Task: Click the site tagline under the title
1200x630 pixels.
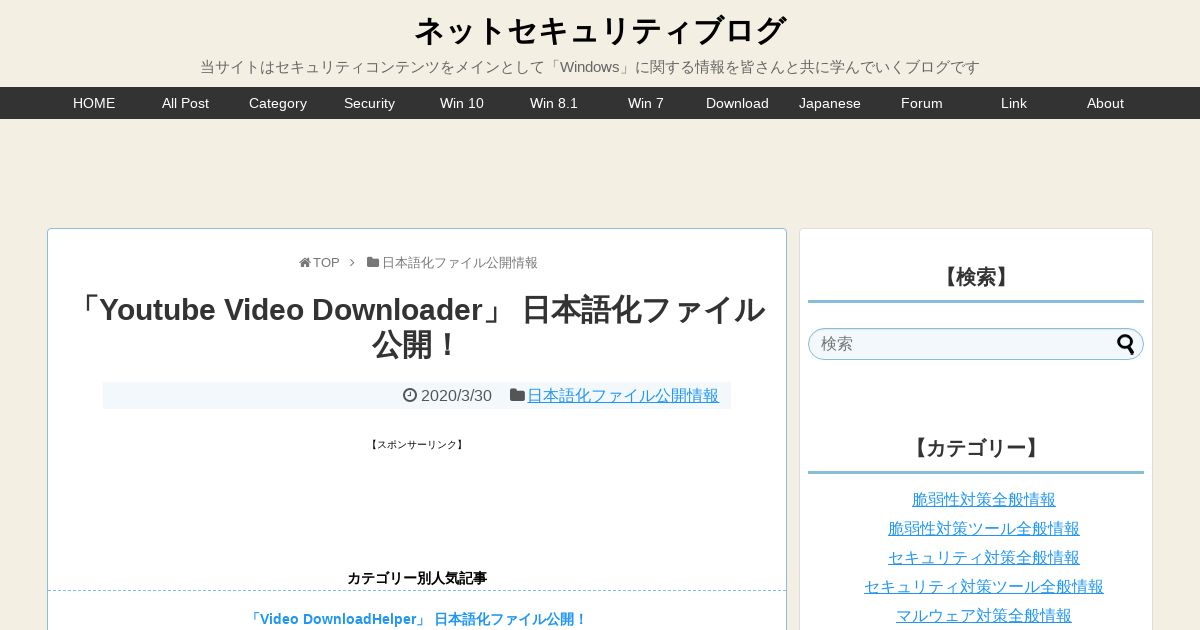Action: pos(590,67)
